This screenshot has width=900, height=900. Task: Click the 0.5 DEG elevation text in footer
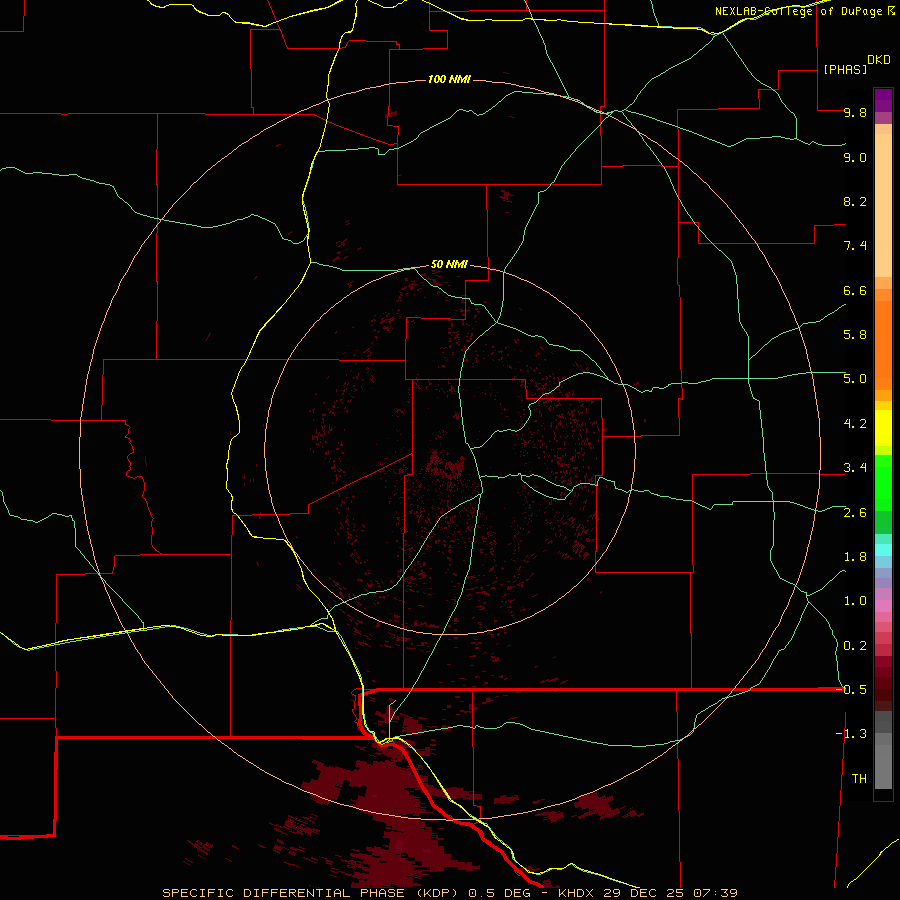499,893
